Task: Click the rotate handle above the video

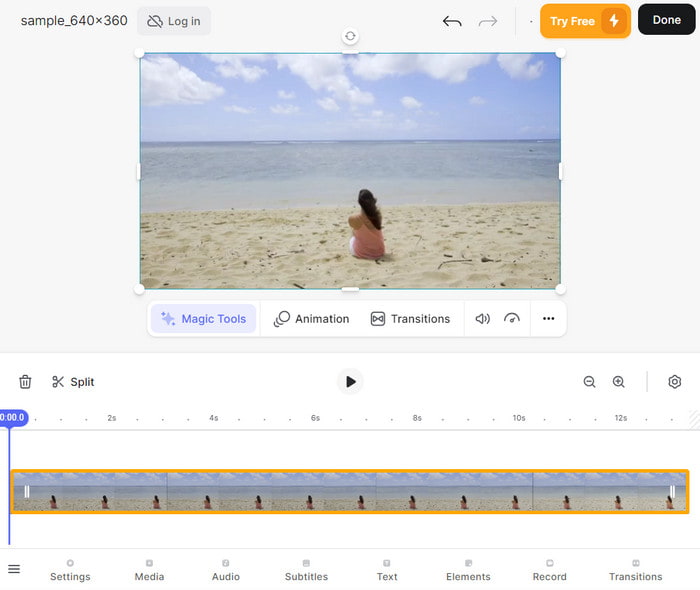Action: pos(350,36)
